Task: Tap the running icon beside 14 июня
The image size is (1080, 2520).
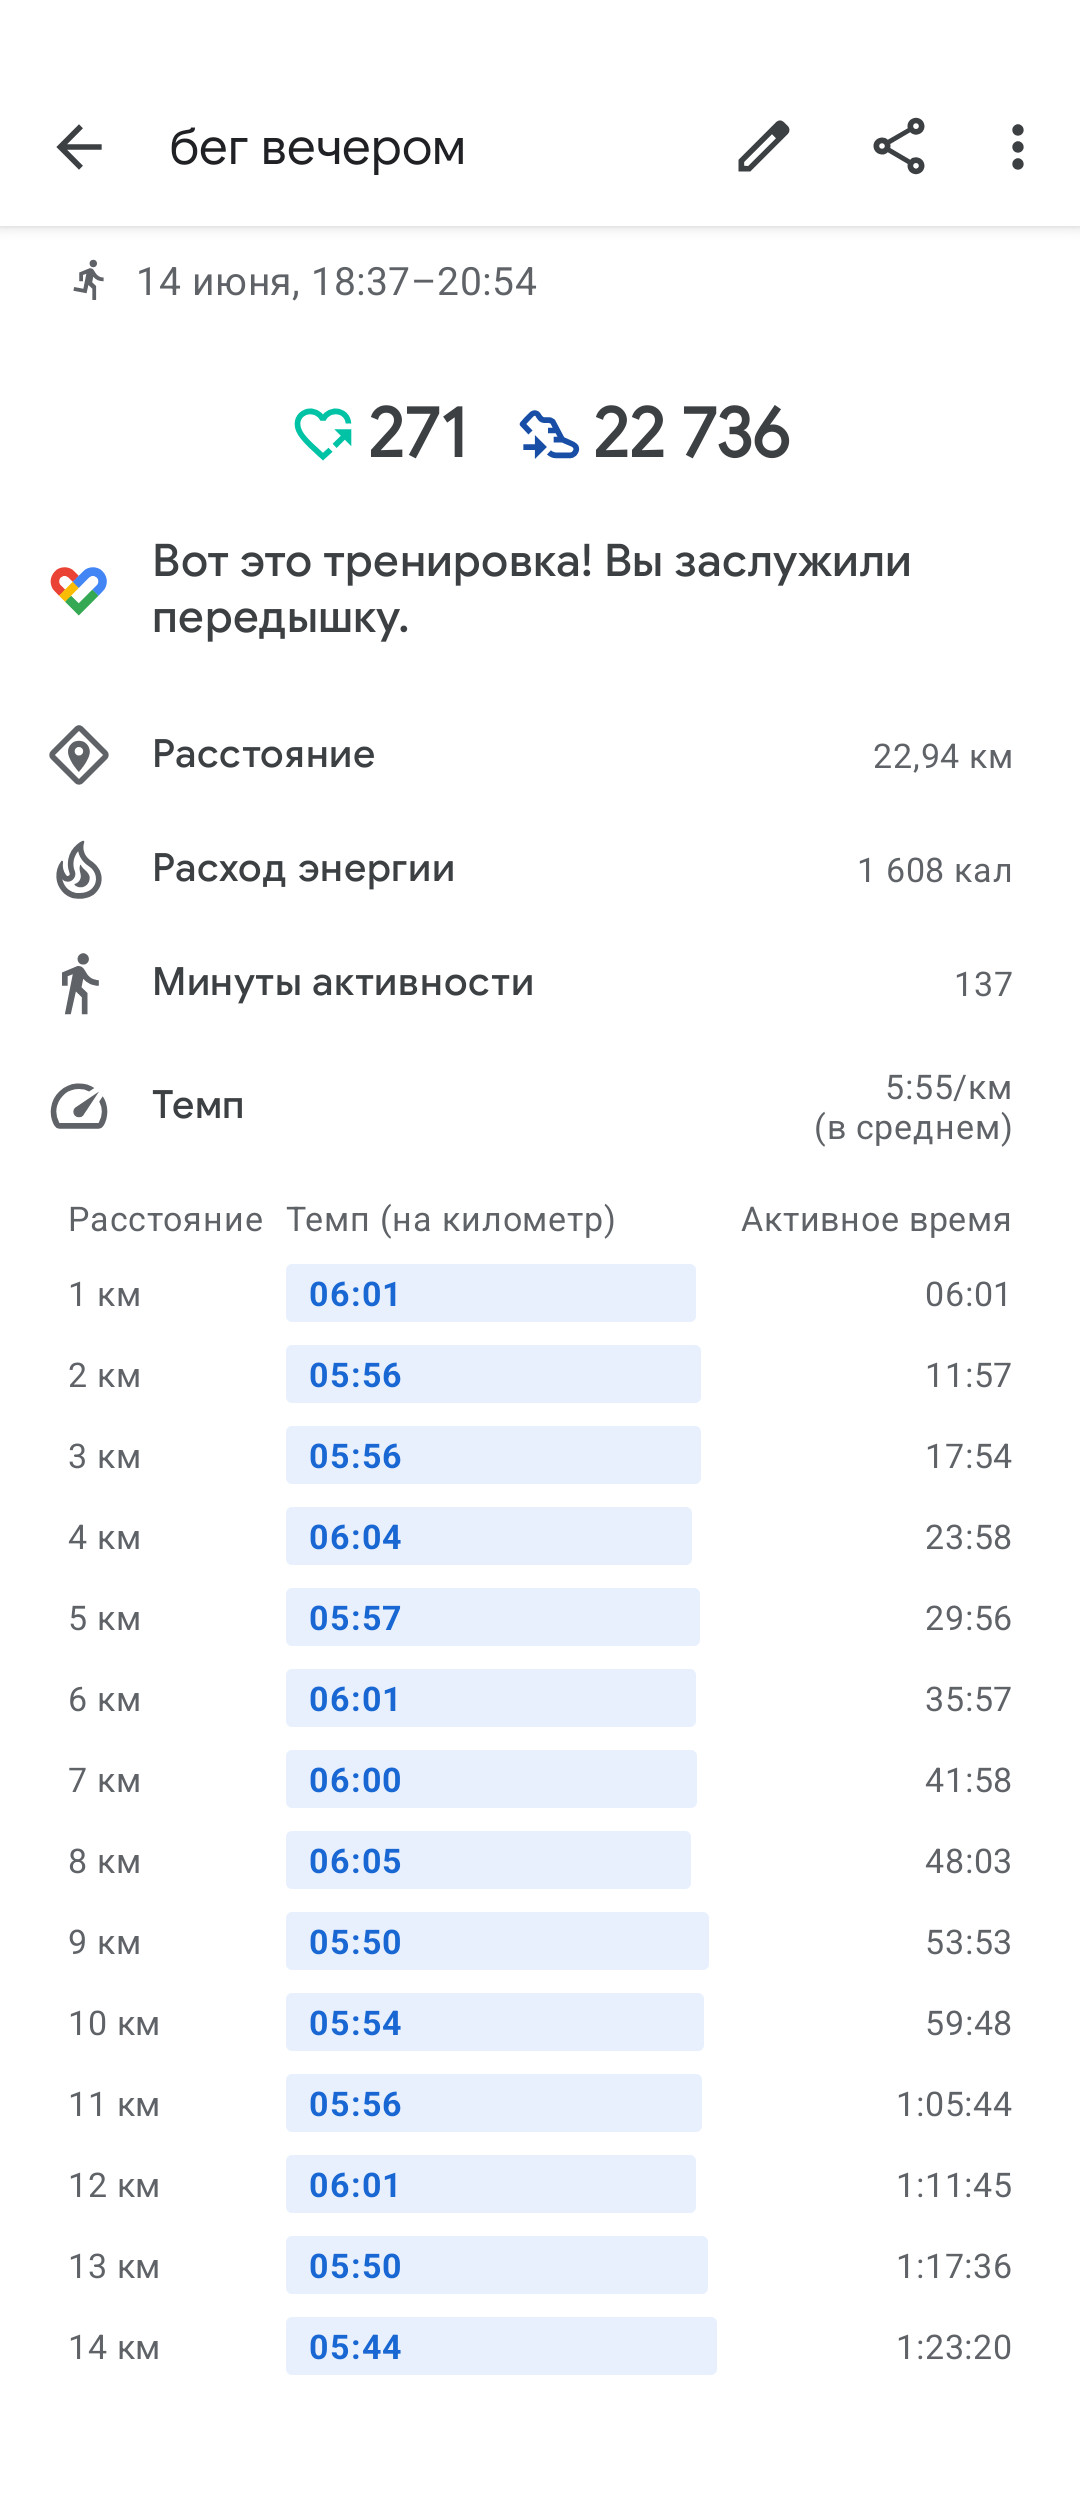Action: 89,280
